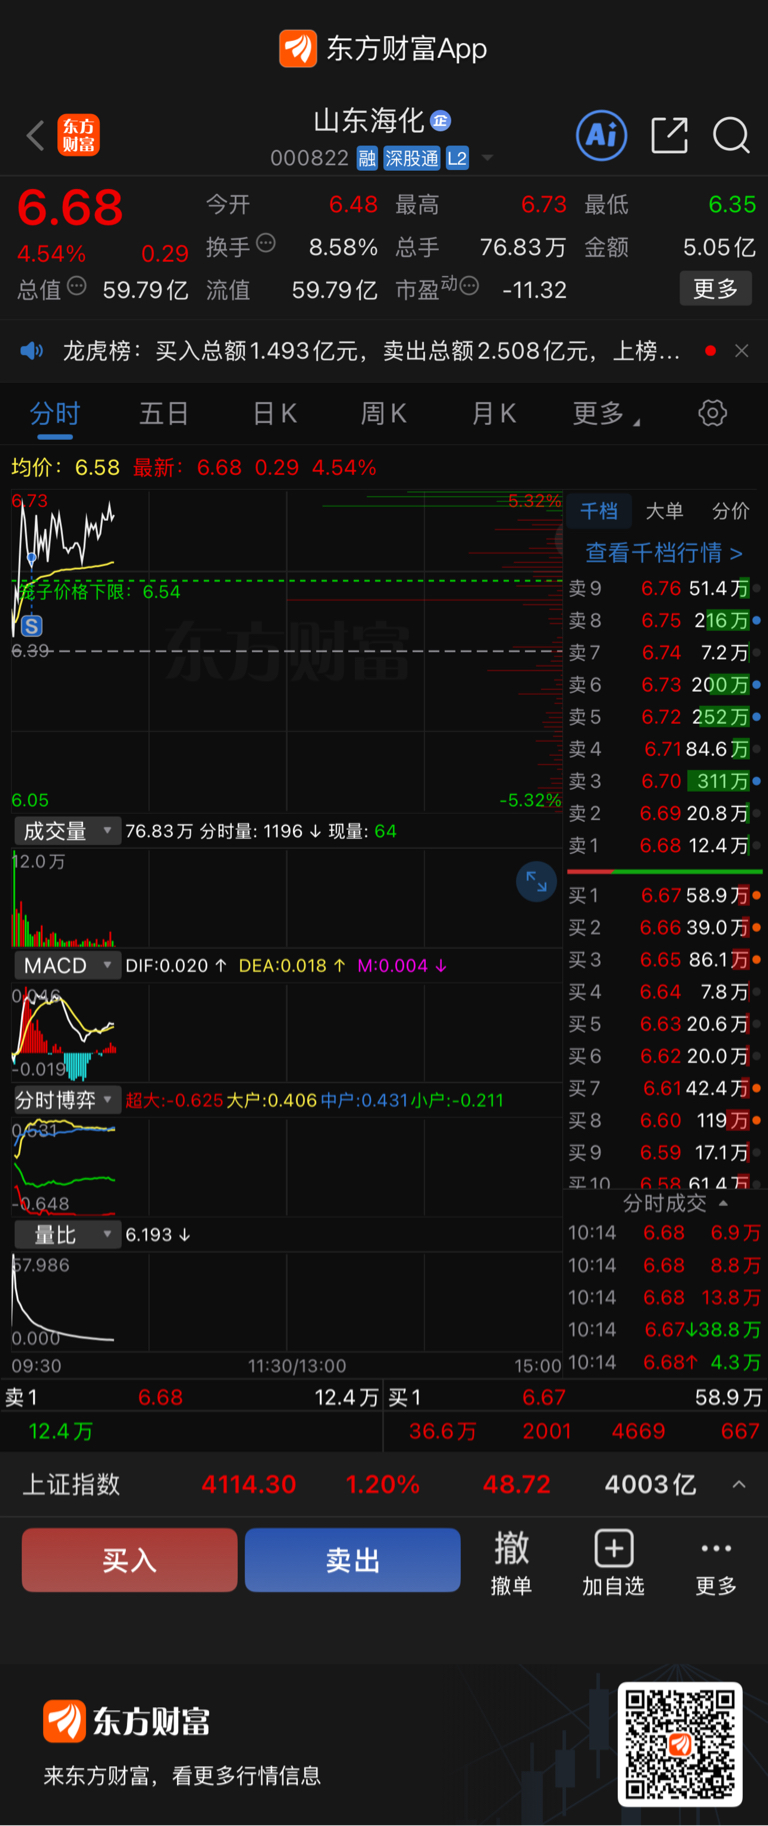Image resolution: width=768 pixels, height=1826 pixels.
Task: Open the search magnifier icon
Action: (731, 135)
